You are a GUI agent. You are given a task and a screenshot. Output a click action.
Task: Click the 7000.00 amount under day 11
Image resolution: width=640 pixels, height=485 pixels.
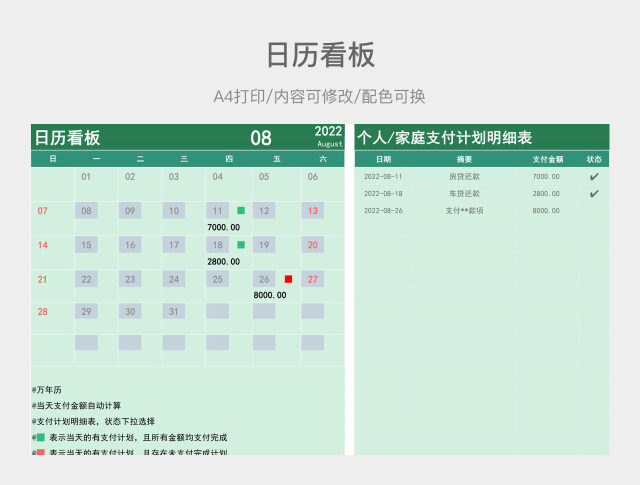point(223,228)
